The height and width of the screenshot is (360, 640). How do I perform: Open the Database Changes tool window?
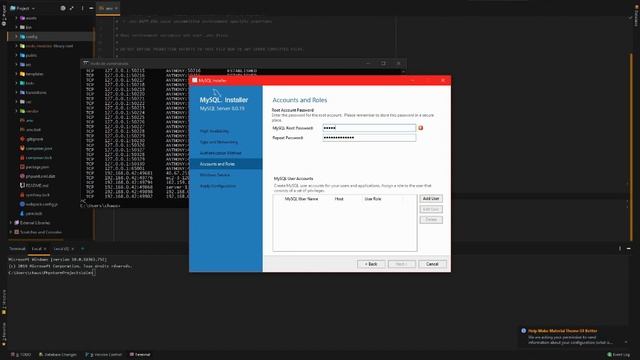58,355
